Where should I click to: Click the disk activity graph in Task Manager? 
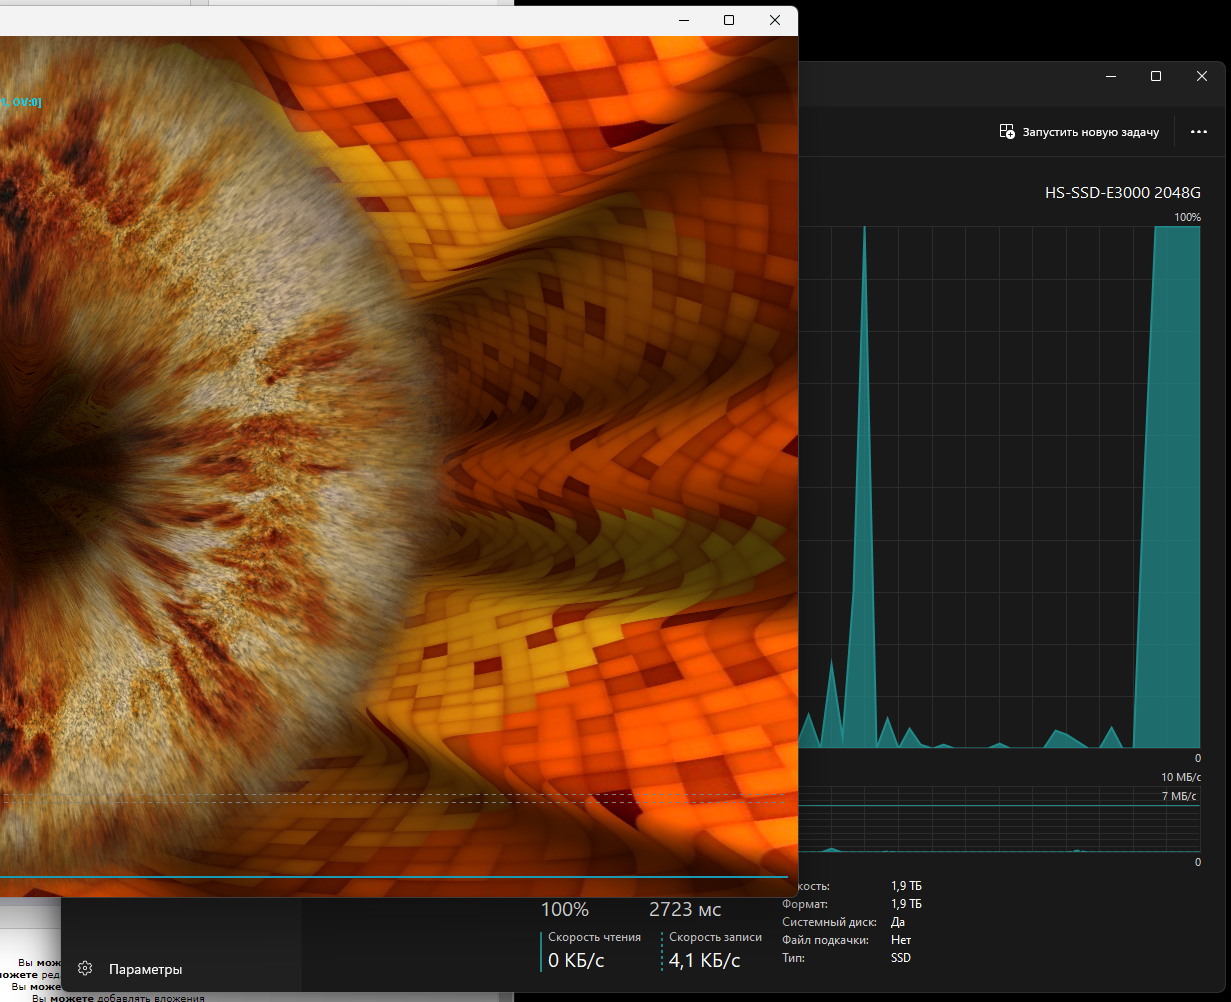click(x=999, y=487)
